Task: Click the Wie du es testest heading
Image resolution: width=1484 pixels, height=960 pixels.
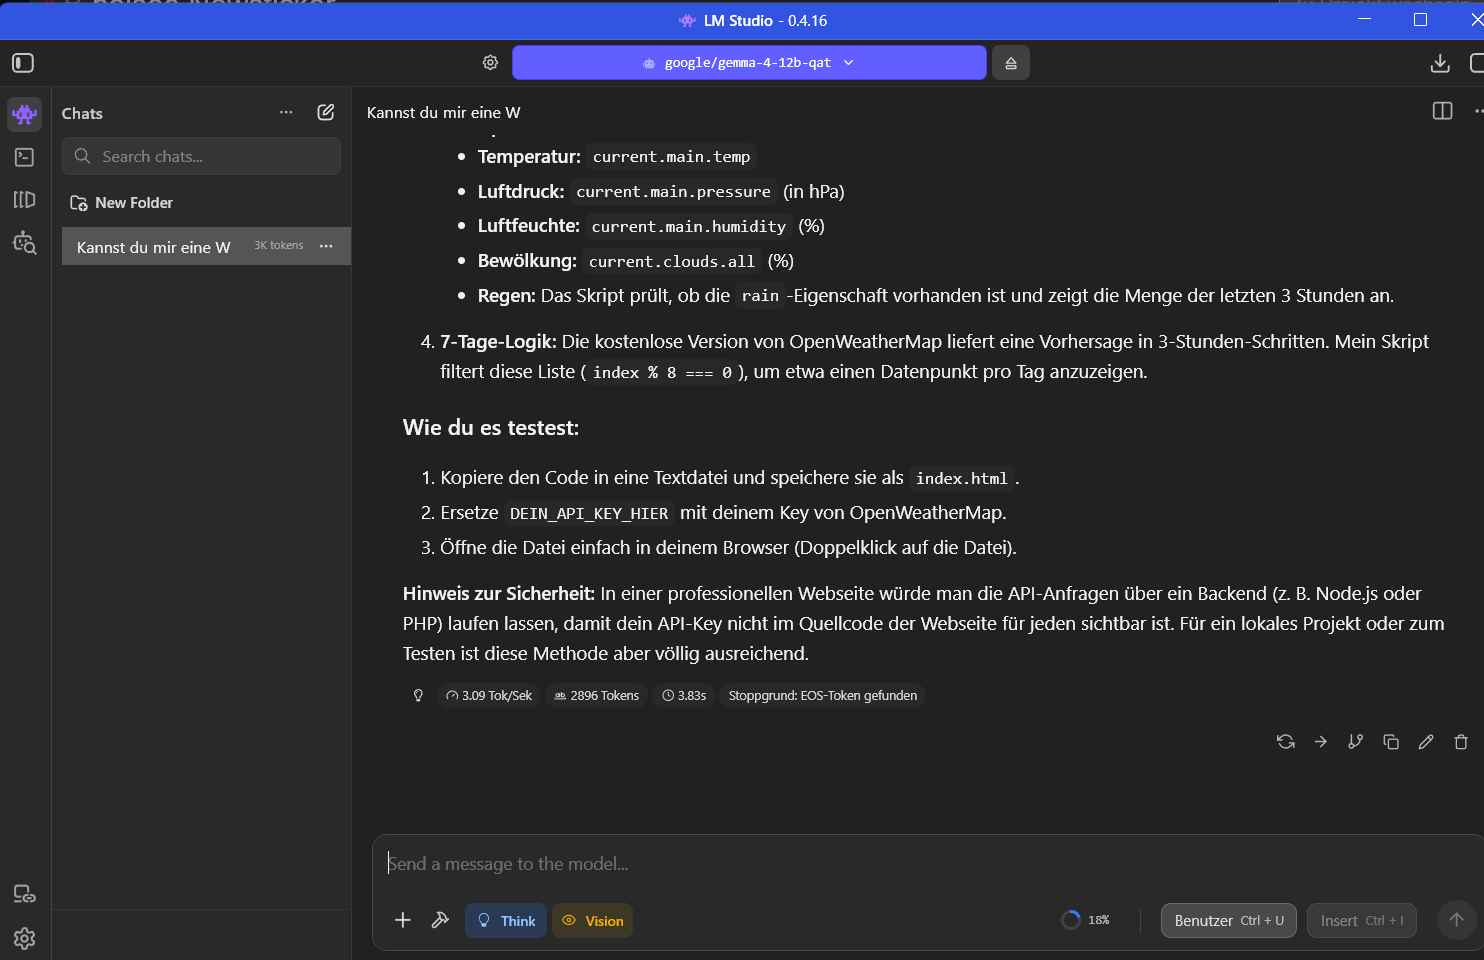Action: click(x=491, y=428)
